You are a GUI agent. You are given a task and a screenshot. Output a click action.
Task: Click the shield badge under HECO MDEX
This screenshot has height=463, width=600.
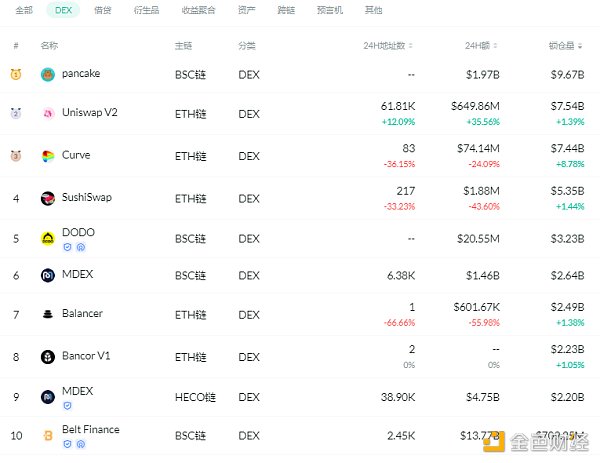coord(67,406)
